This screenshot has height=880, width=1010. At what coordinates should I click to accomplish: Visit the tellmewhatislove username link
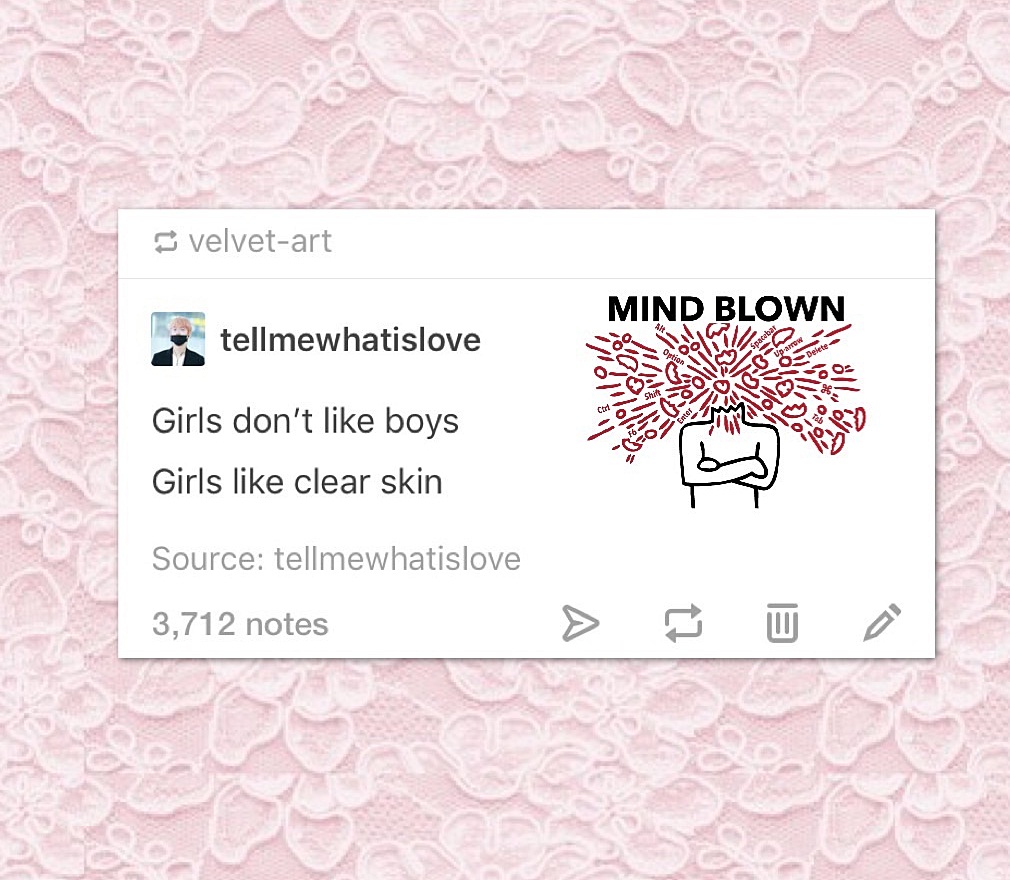coord(350,340)
